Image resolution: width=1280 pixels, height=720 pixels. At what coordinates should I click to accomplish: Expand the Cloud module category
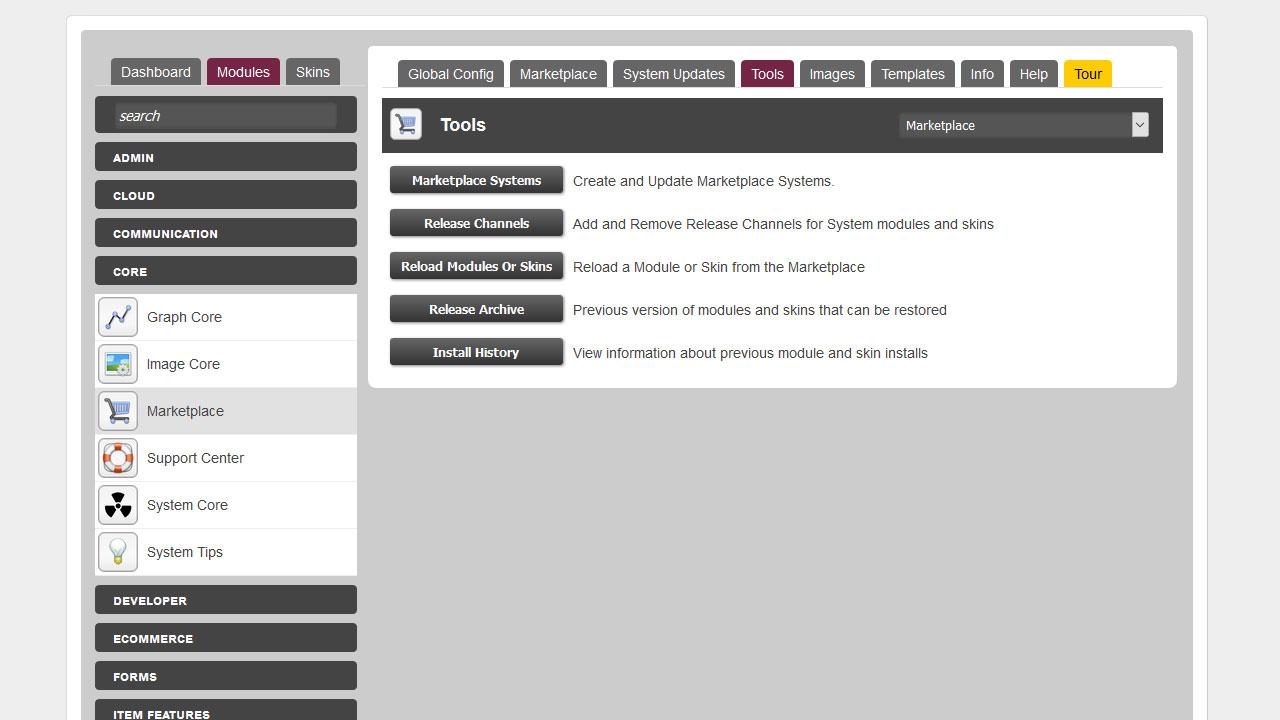[x=226, y=195]
